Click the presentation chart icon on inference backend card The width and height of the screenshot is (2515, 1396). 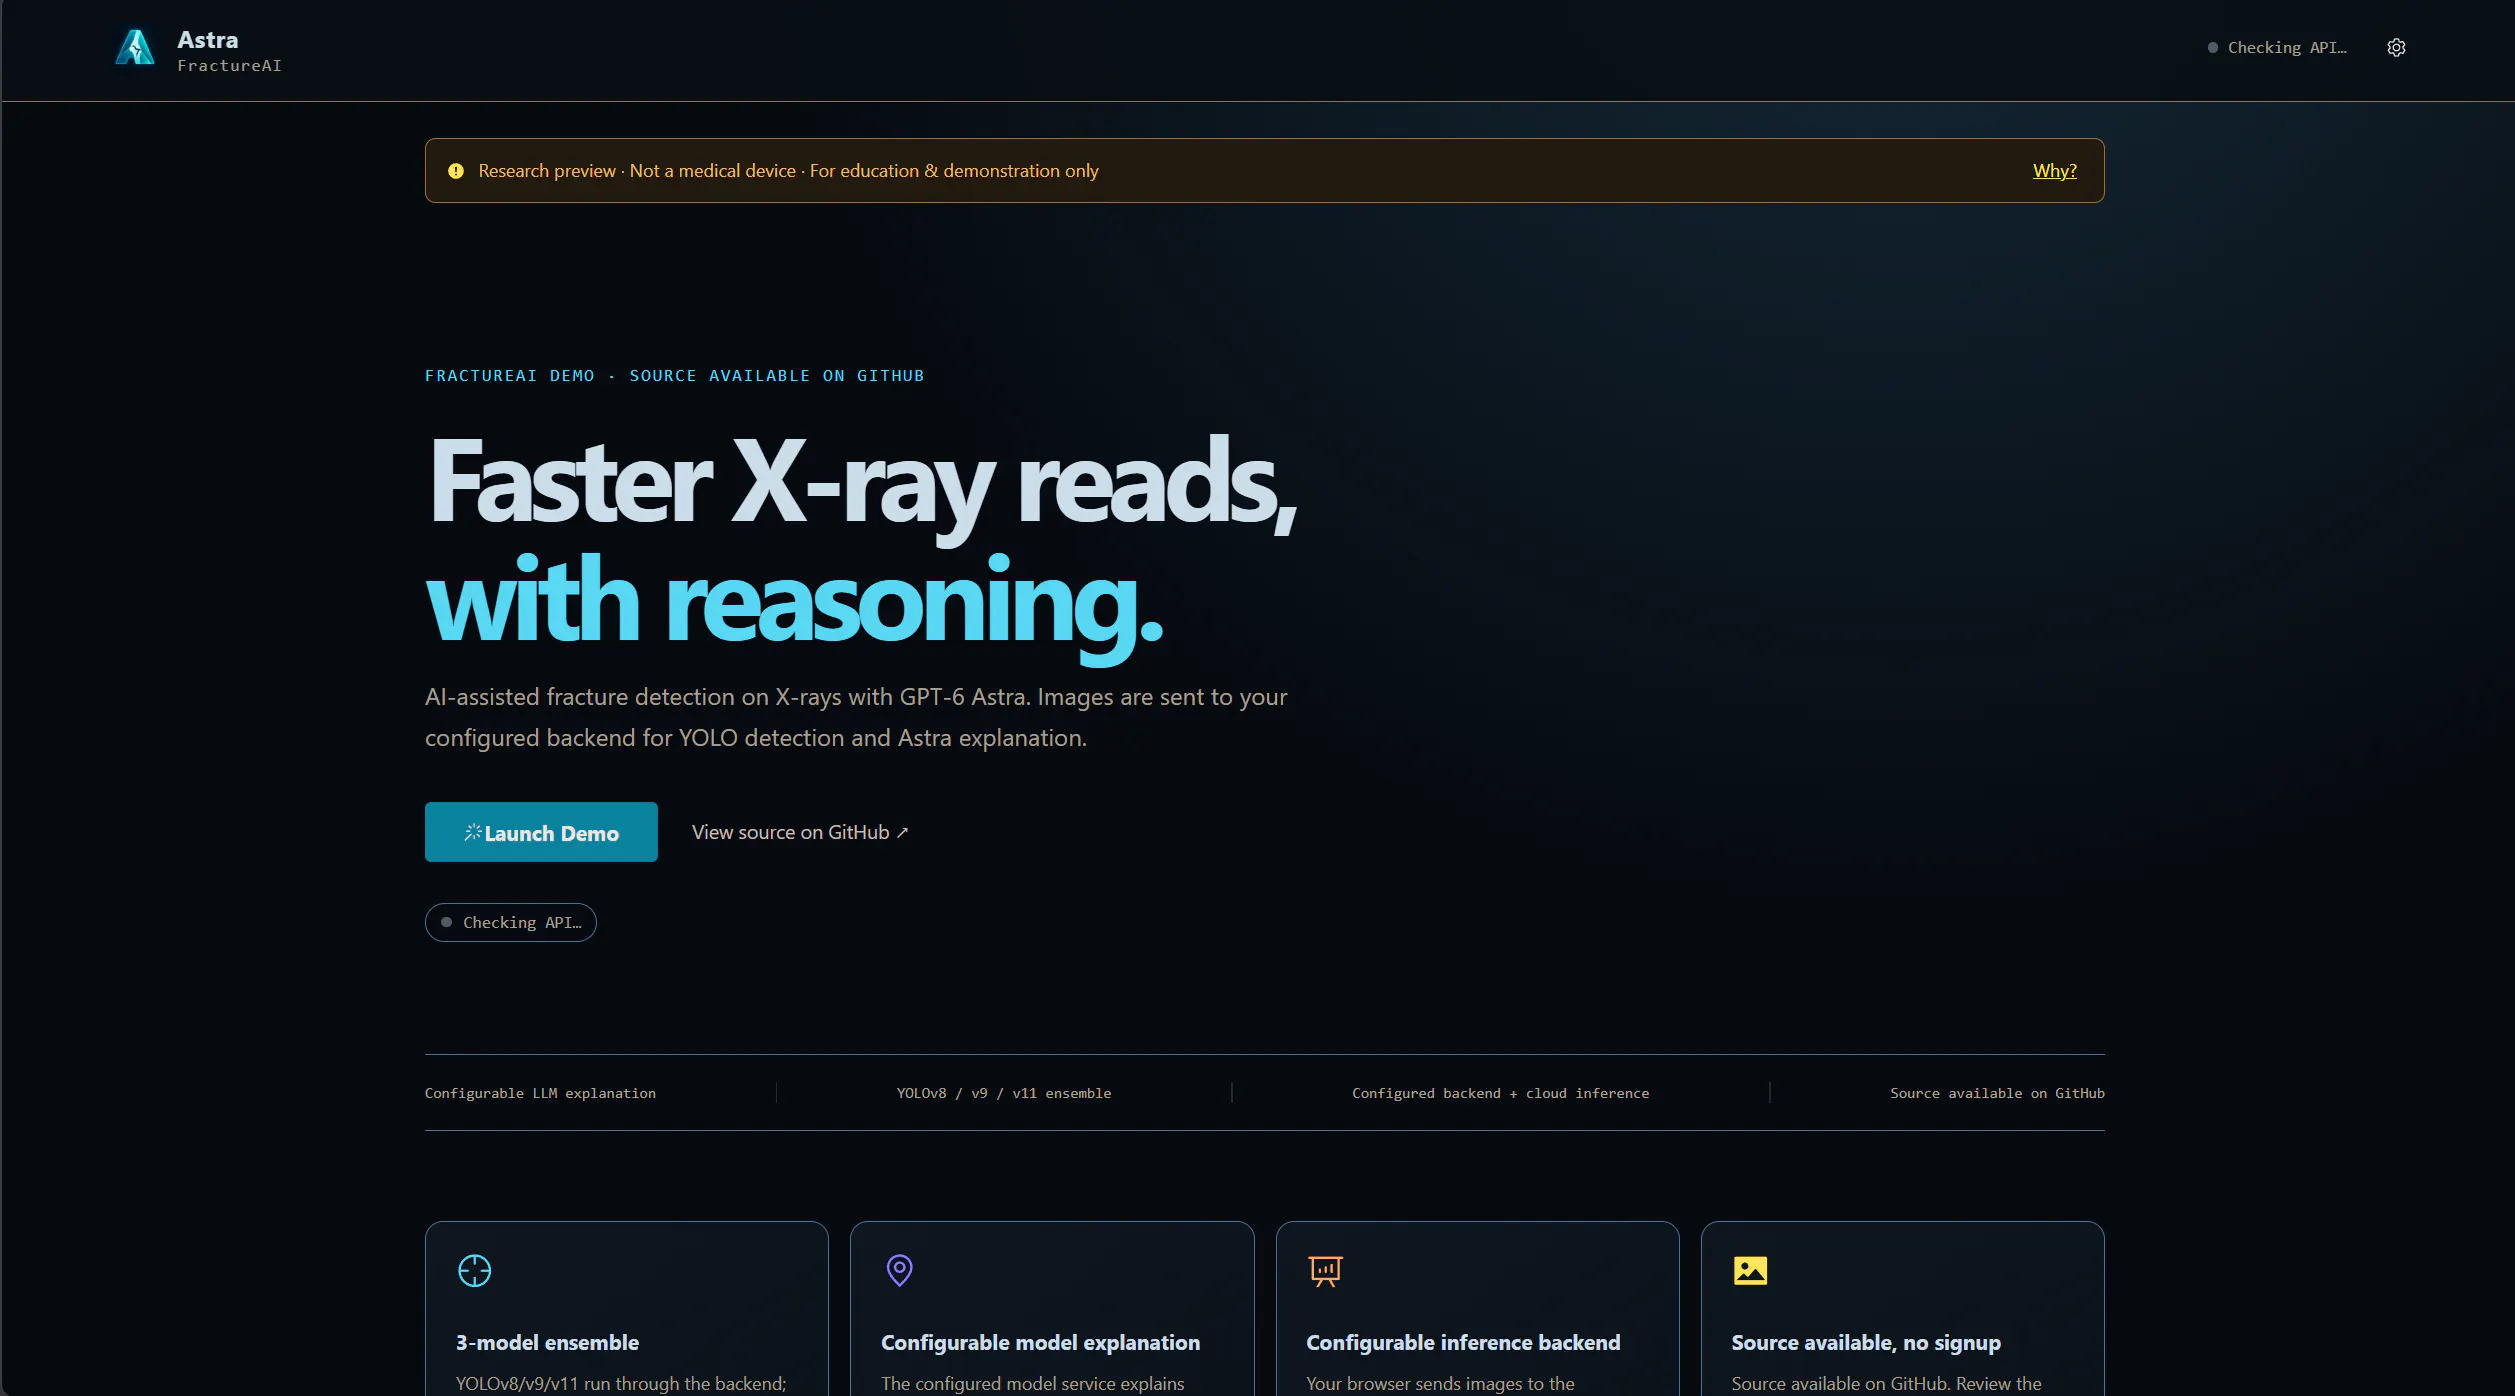1325,1271
